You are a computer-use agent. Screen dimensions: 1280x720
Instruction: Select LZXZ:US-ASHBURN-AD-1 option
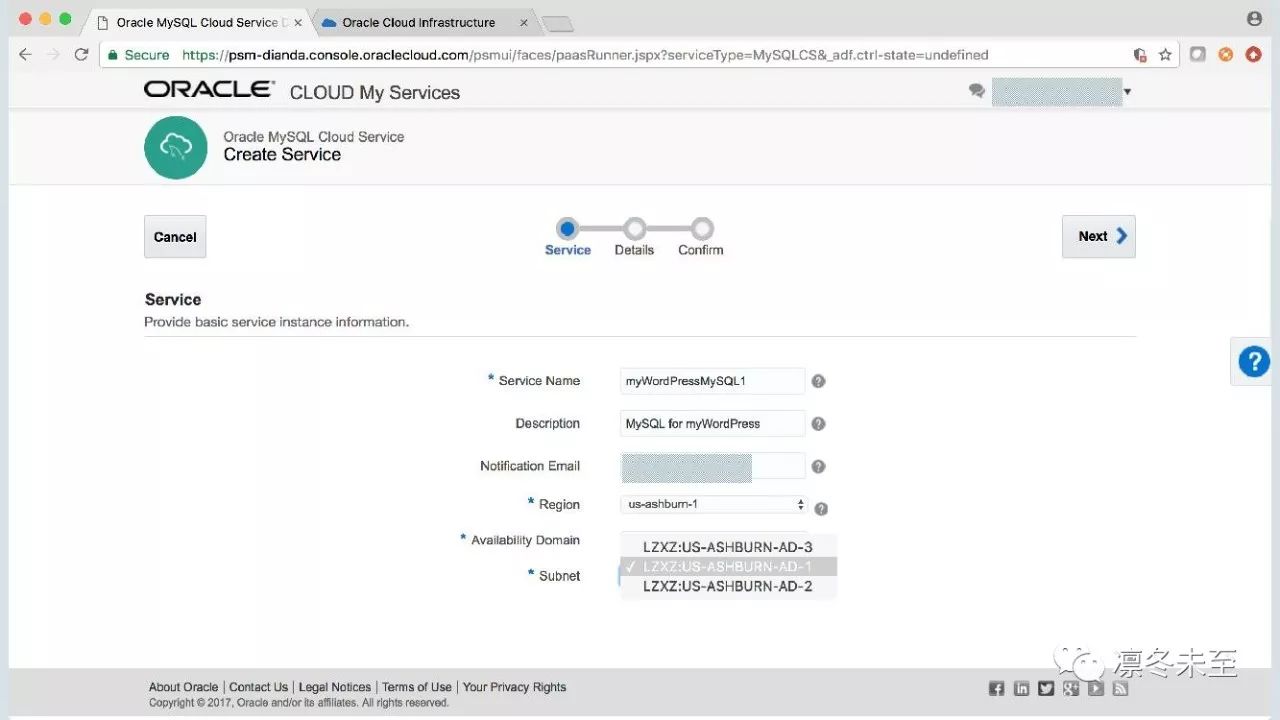point(728,567)
